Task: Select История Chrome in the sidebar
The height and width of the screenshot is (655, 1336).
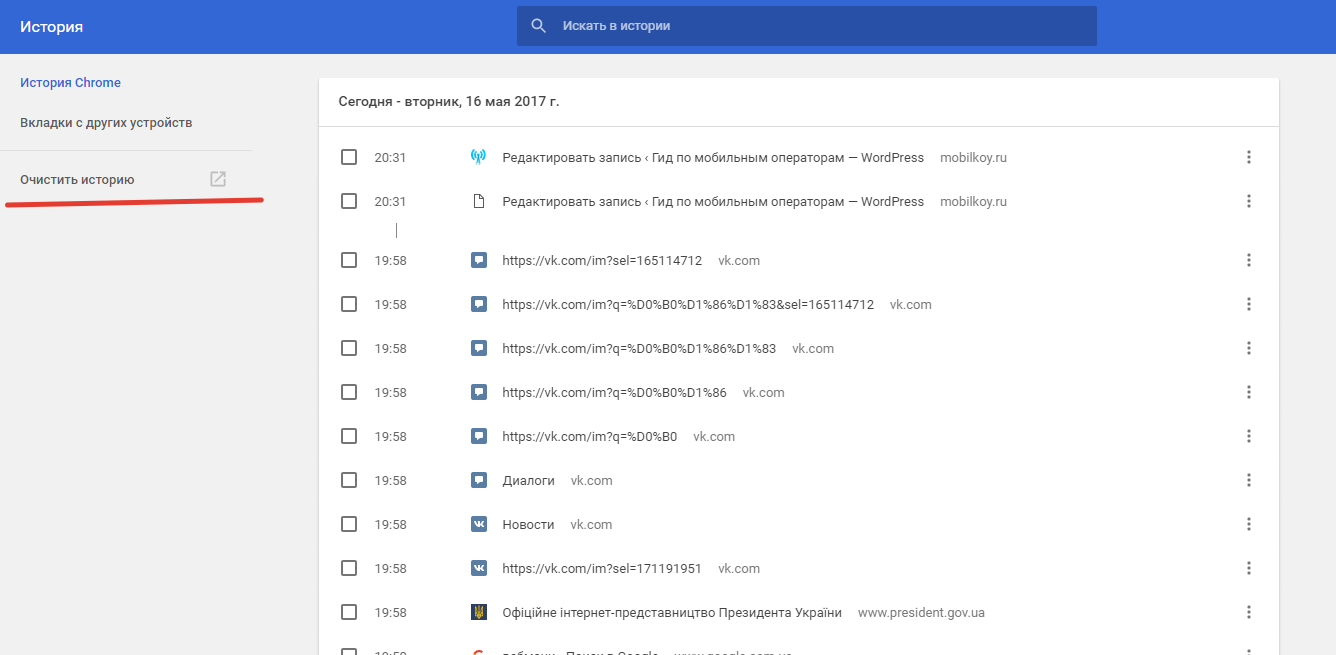Action: coord(70,83)
